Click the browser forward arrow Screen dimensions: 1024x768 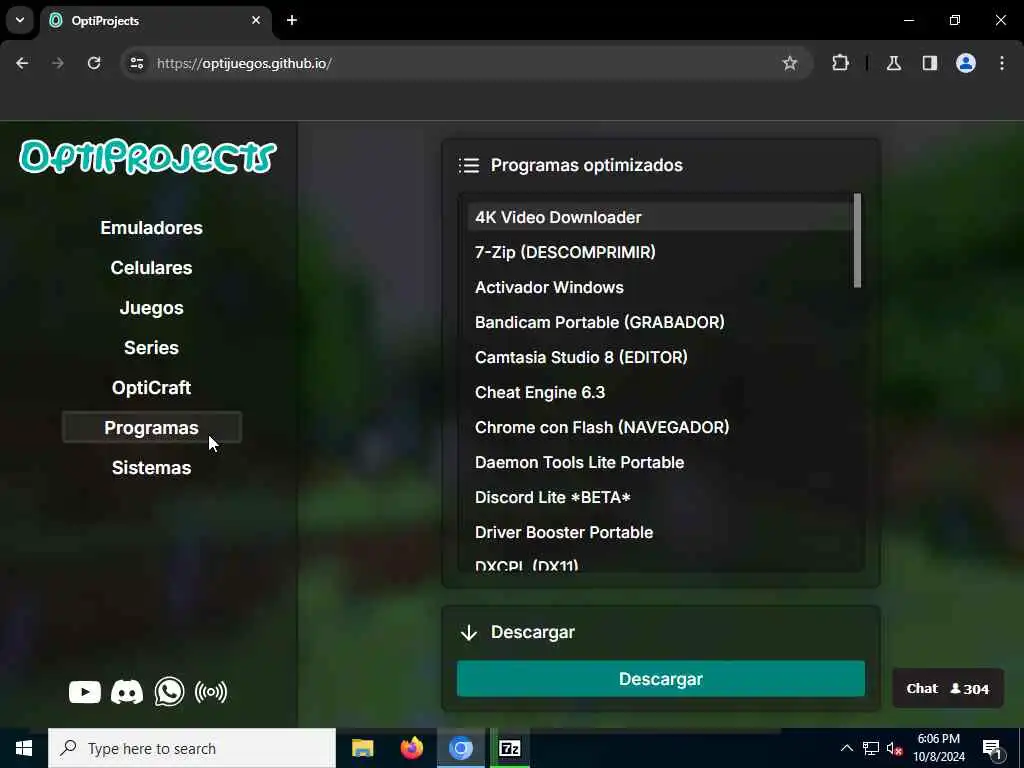pyautogui.click(x=58, y=63)
